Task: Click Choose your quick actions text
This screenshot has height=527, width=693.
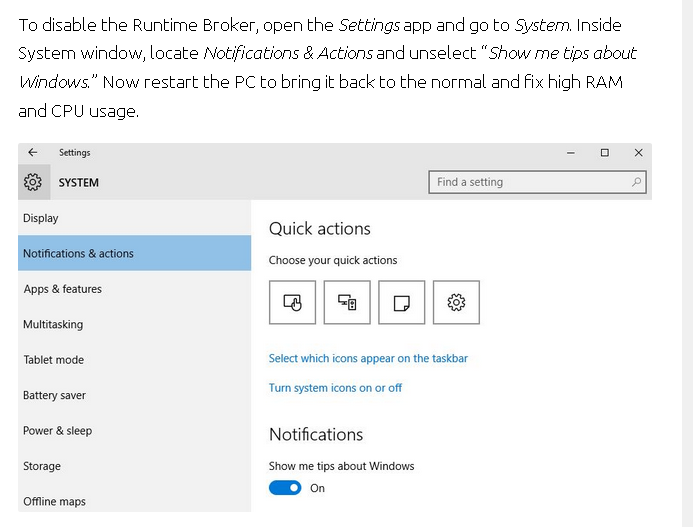Action: pyautogui.click(x=333, y=260)
